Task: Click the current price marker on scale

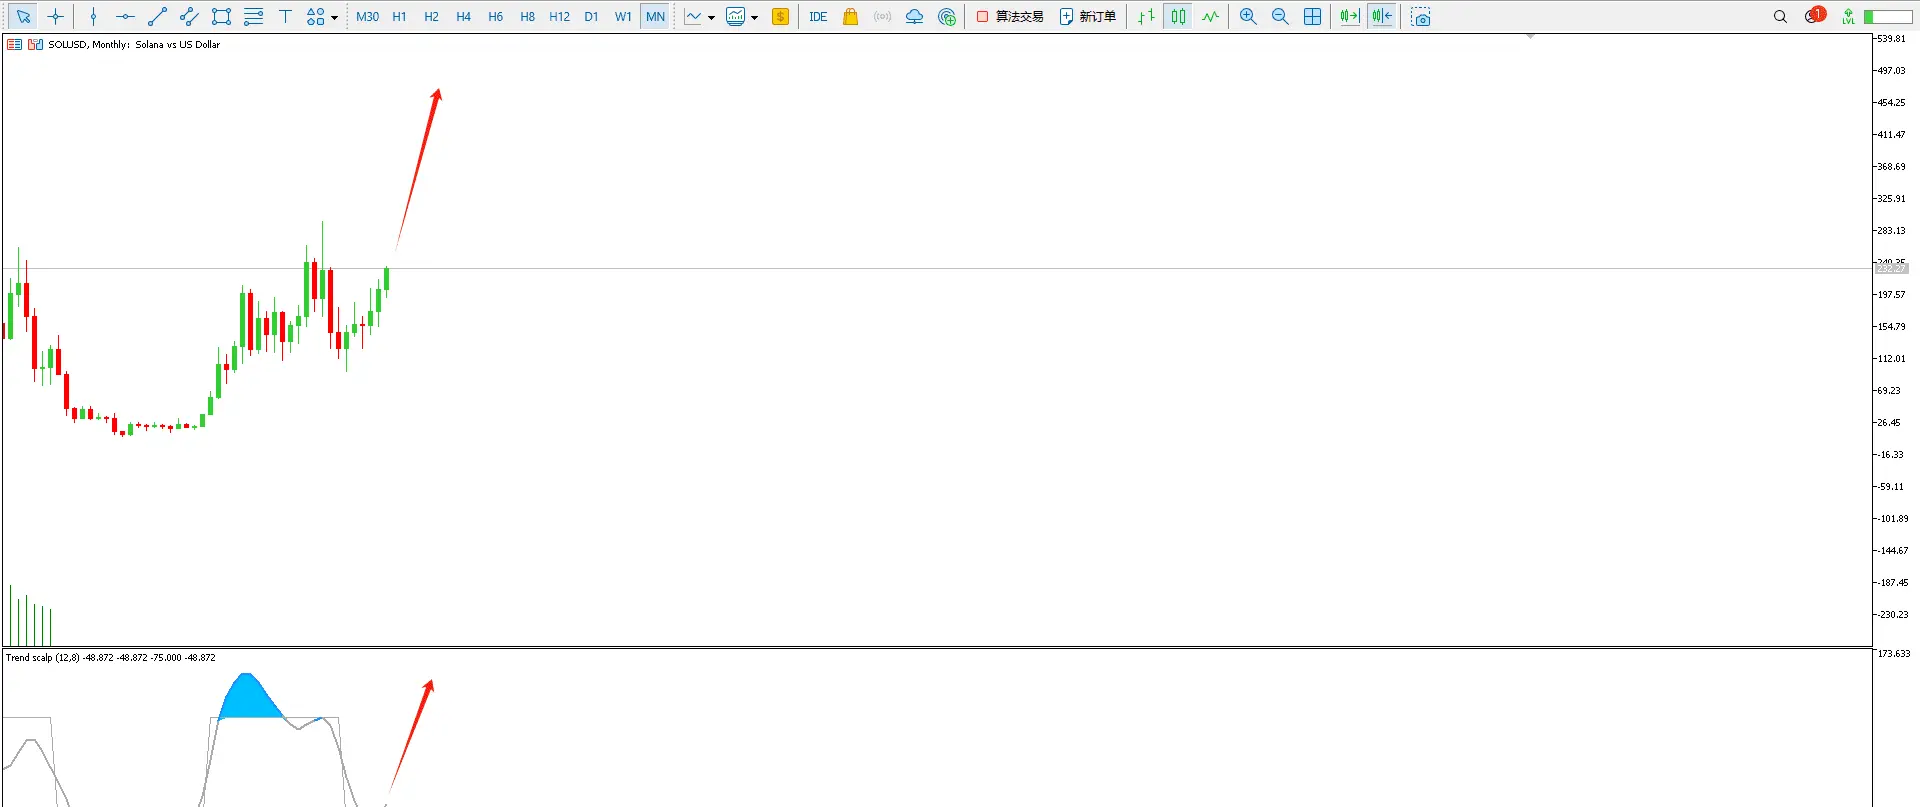Action: click(x=1891, y=268)
